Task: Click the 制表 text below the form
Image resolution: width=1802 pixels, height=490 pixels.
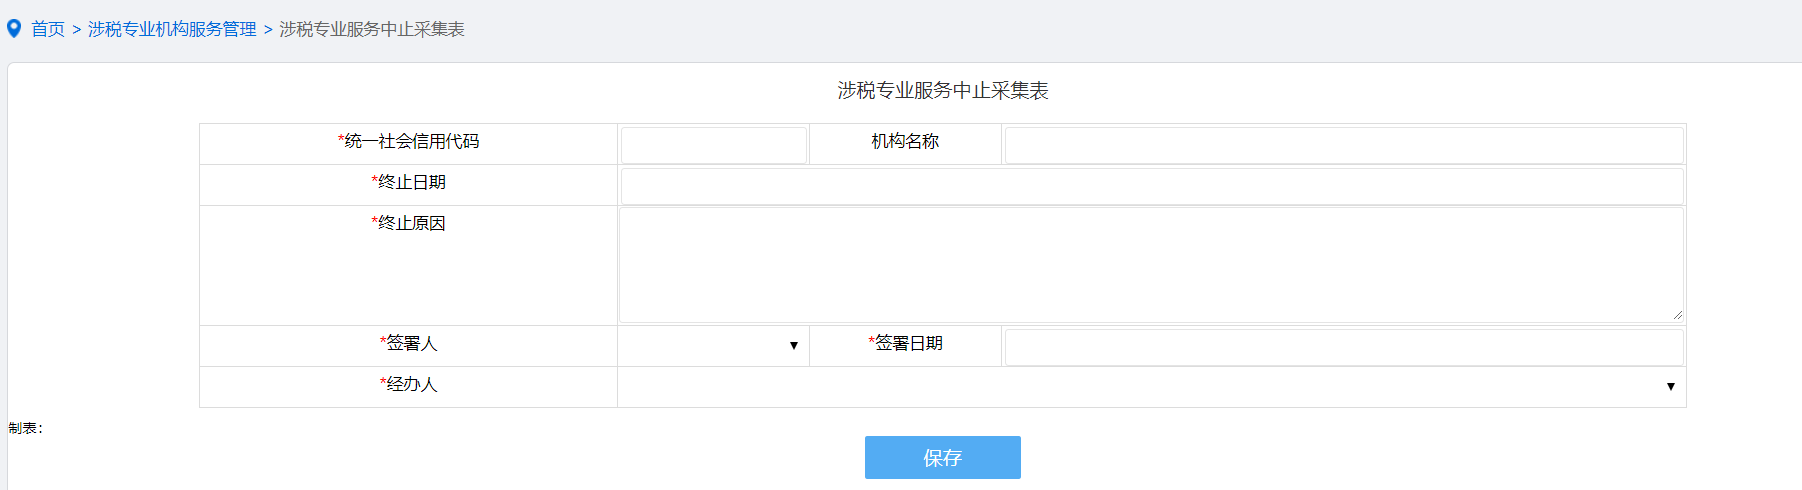Action: pos(25,428)
